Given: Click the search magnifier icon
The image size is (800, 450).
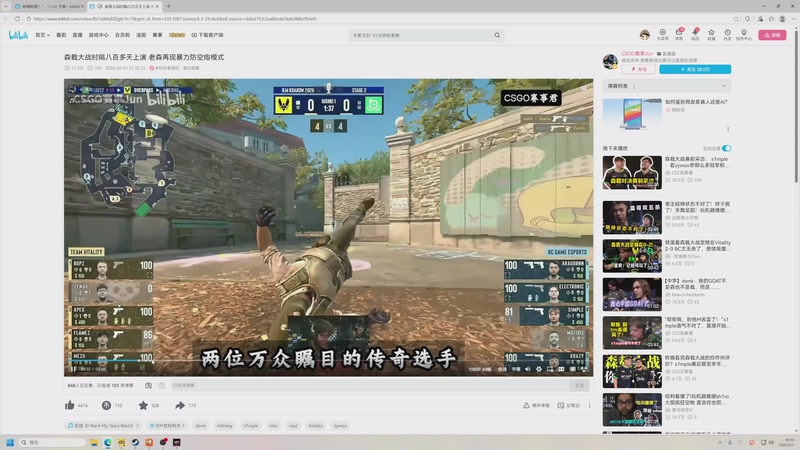Looking at the screenshot, I should (x=497, y=35).
